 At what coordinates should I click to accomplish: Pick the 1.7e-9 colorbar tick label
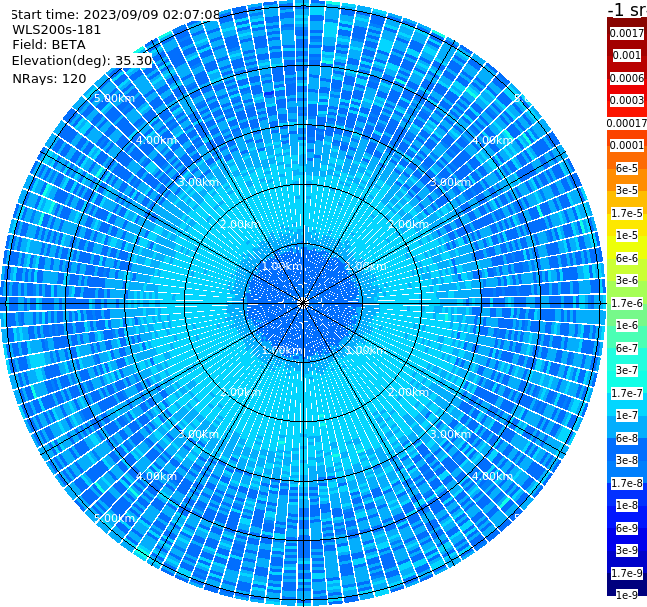[627, 573]
